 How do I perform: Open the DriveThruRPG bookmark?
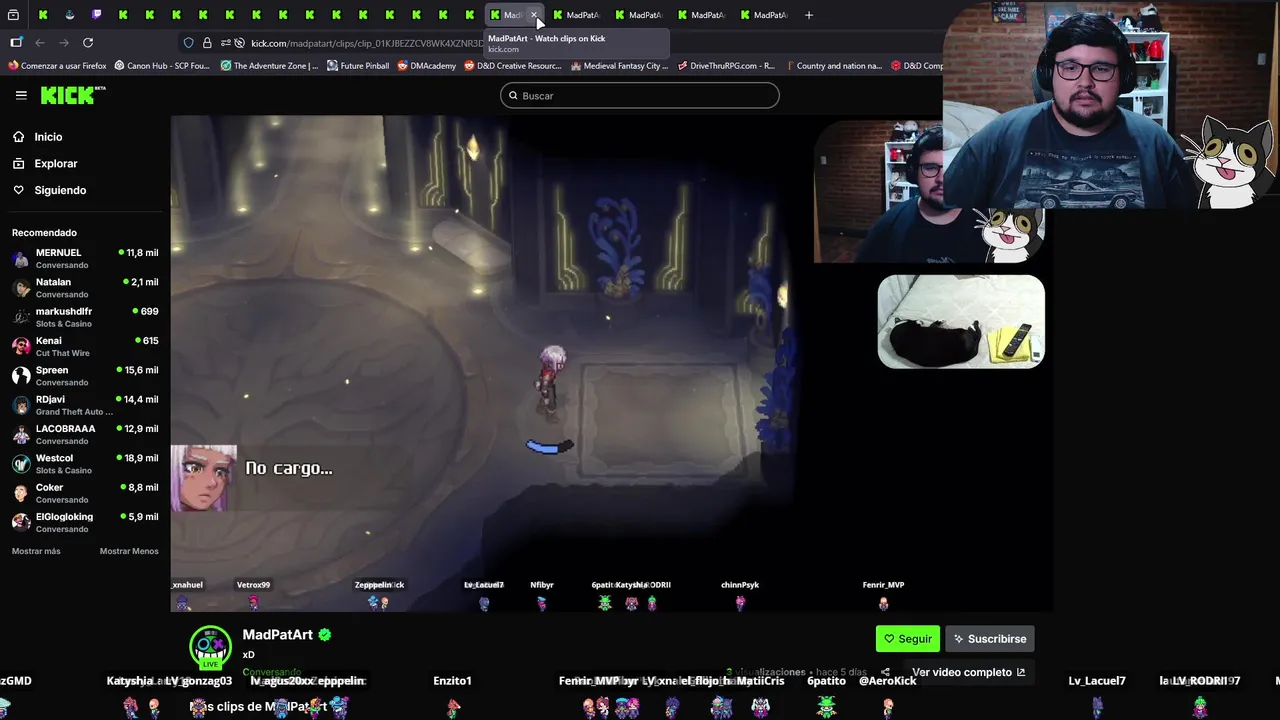tap(726, 66)
